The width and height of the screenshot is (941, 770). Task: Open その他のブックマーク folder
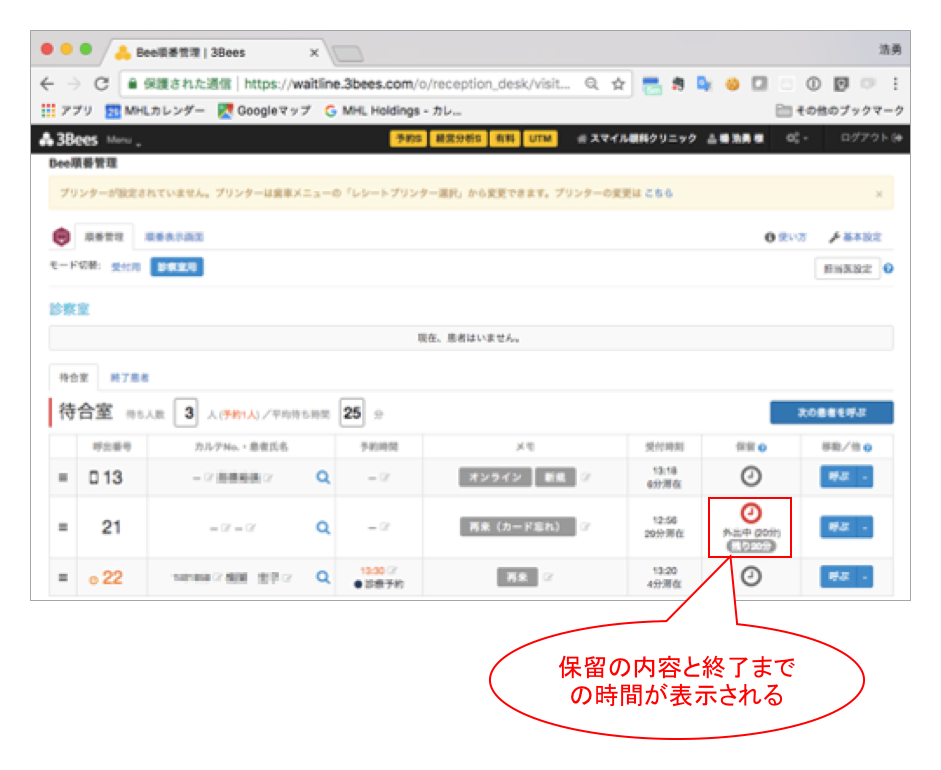pos(840,110)
